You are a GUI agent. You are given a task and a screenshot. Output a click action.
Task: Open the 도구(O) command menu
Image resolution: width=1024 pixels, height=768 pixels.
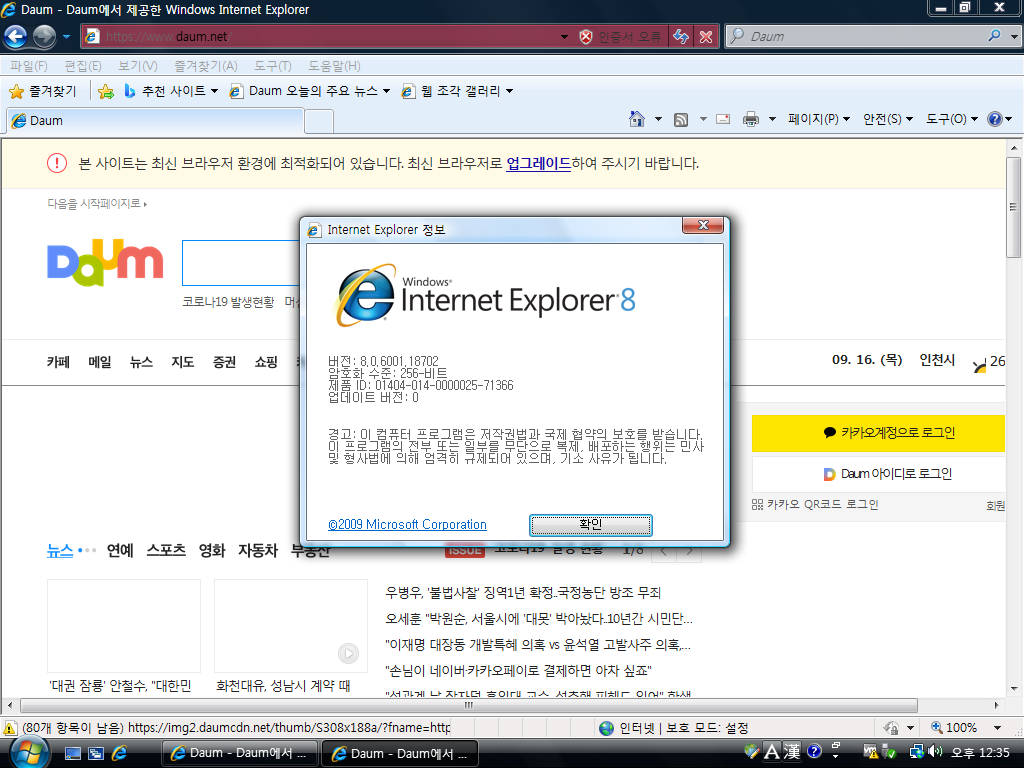tap(952, 119)
